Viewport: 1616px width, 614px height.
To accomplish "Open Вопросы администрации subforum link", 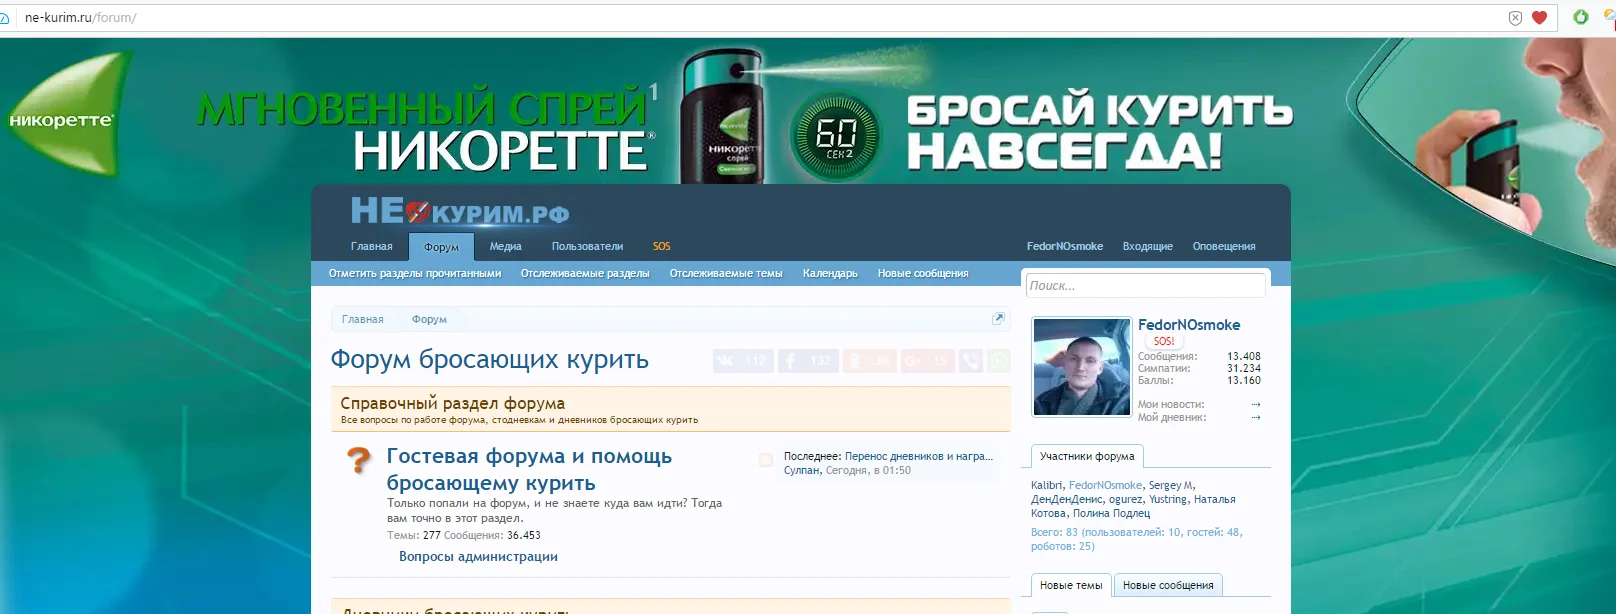I will [478, 557].
